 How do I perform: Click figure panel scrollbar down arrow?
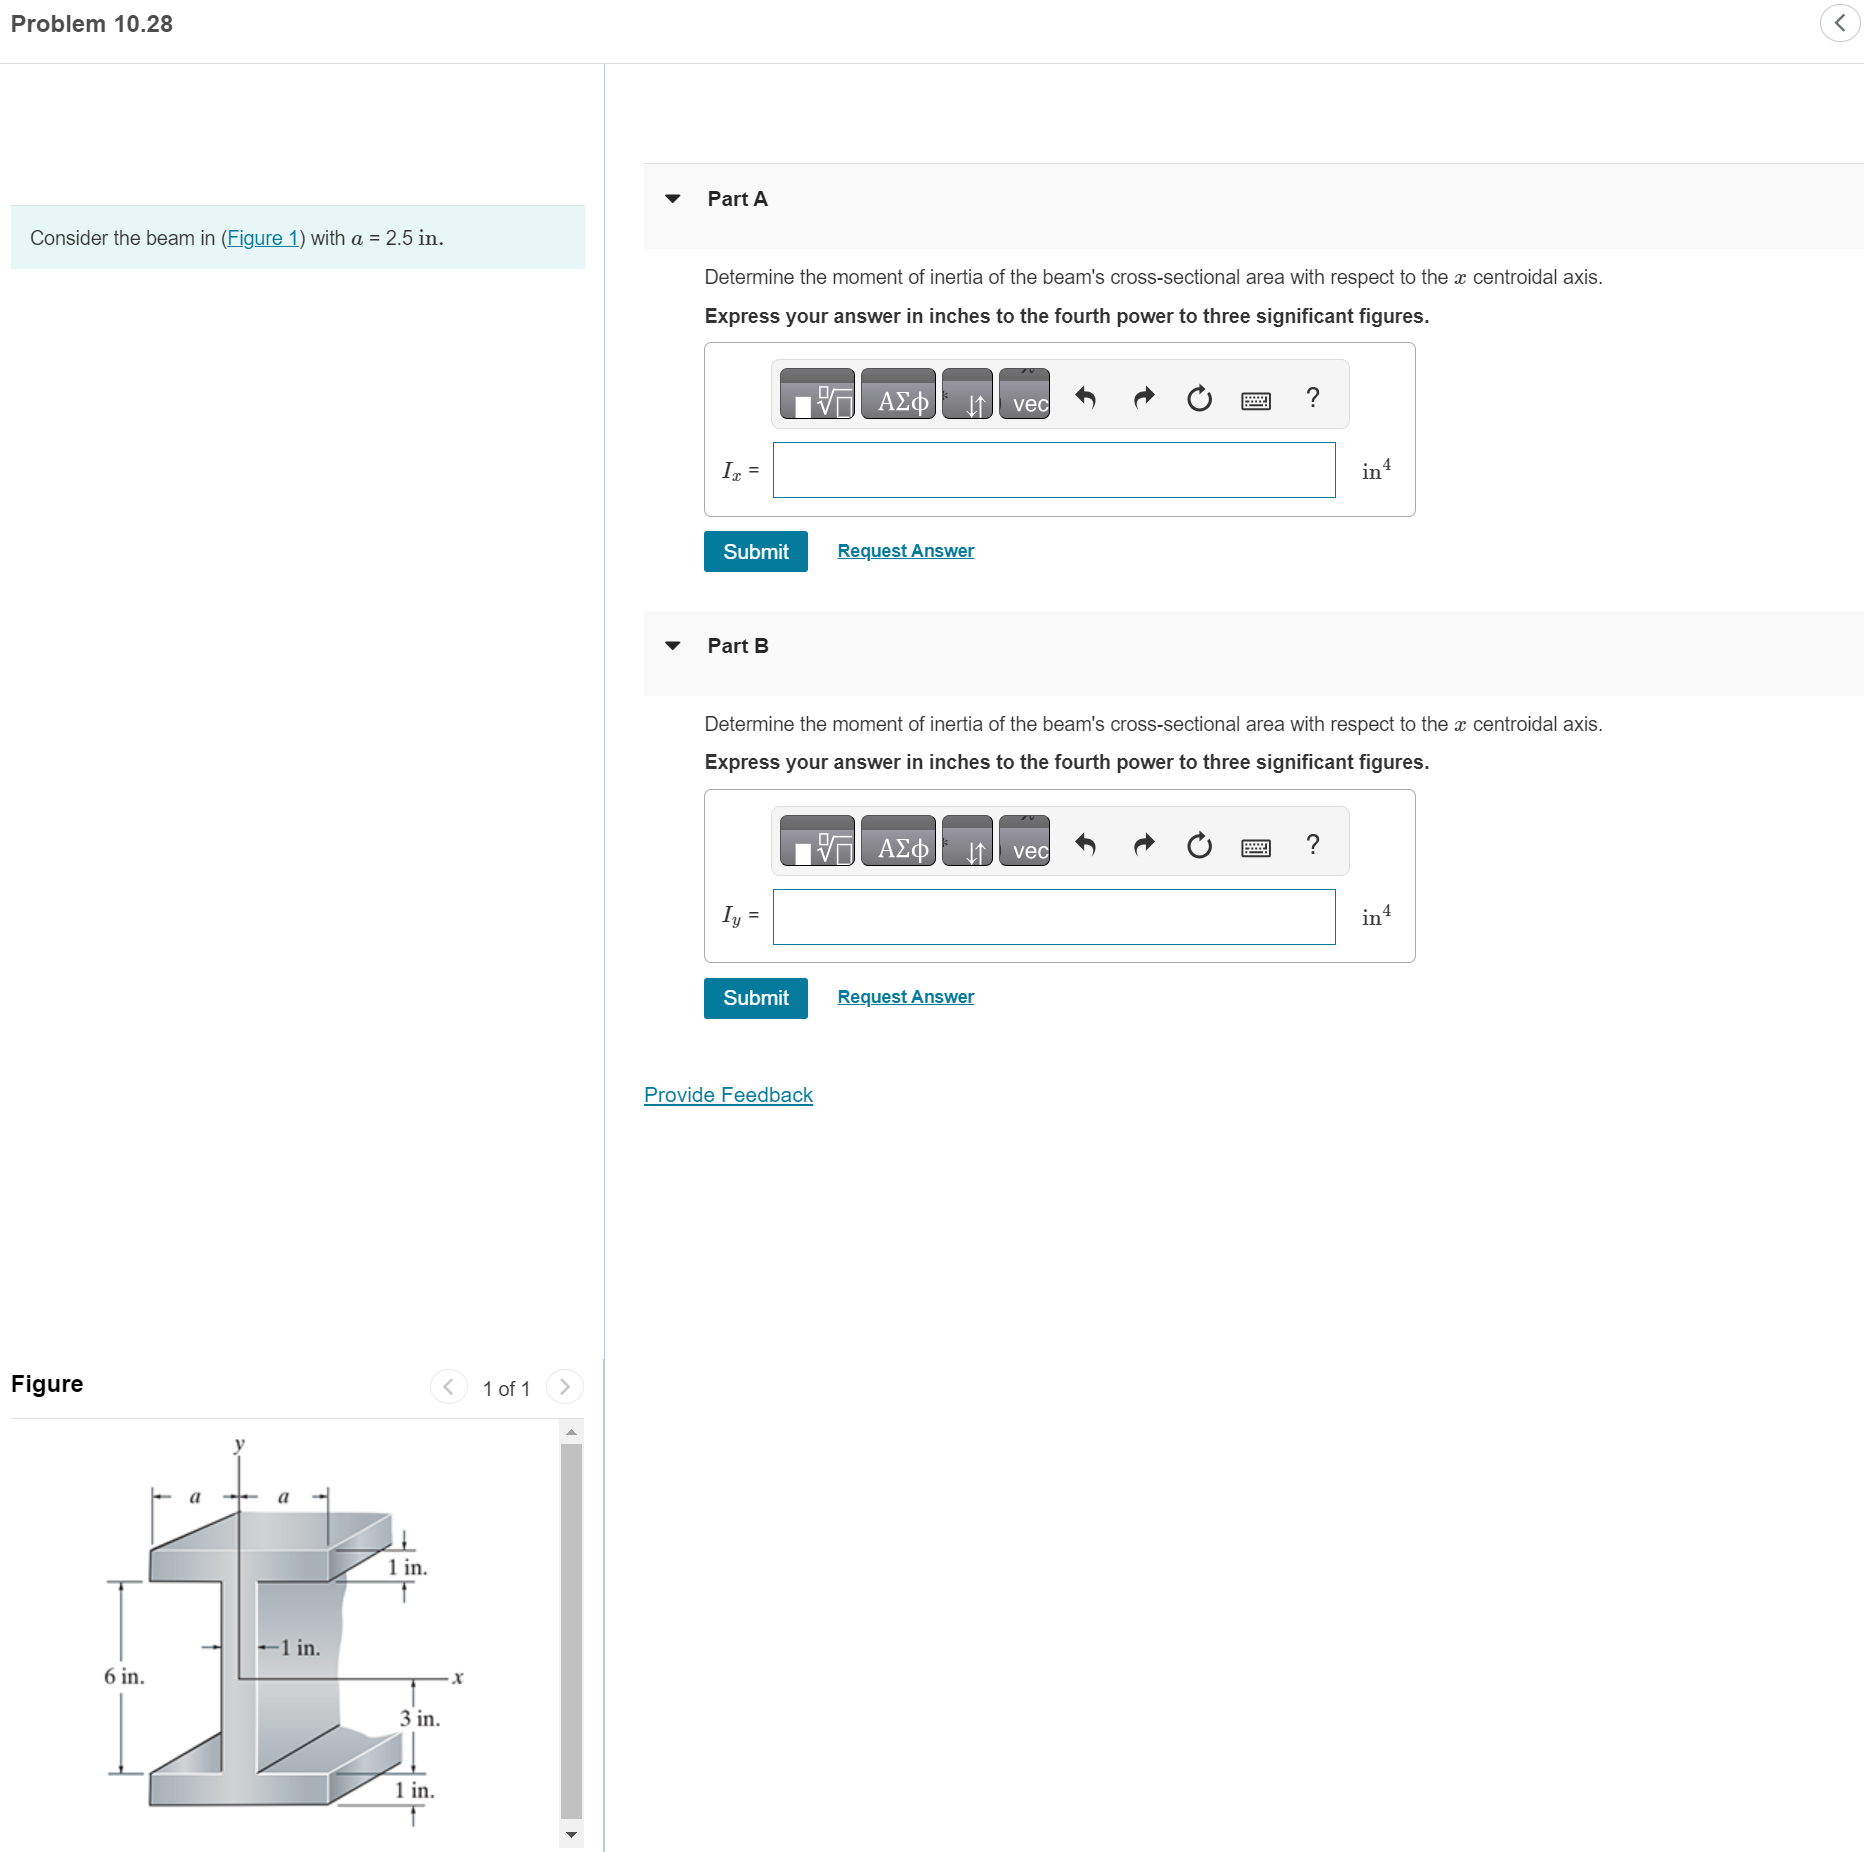point(571,1834)
